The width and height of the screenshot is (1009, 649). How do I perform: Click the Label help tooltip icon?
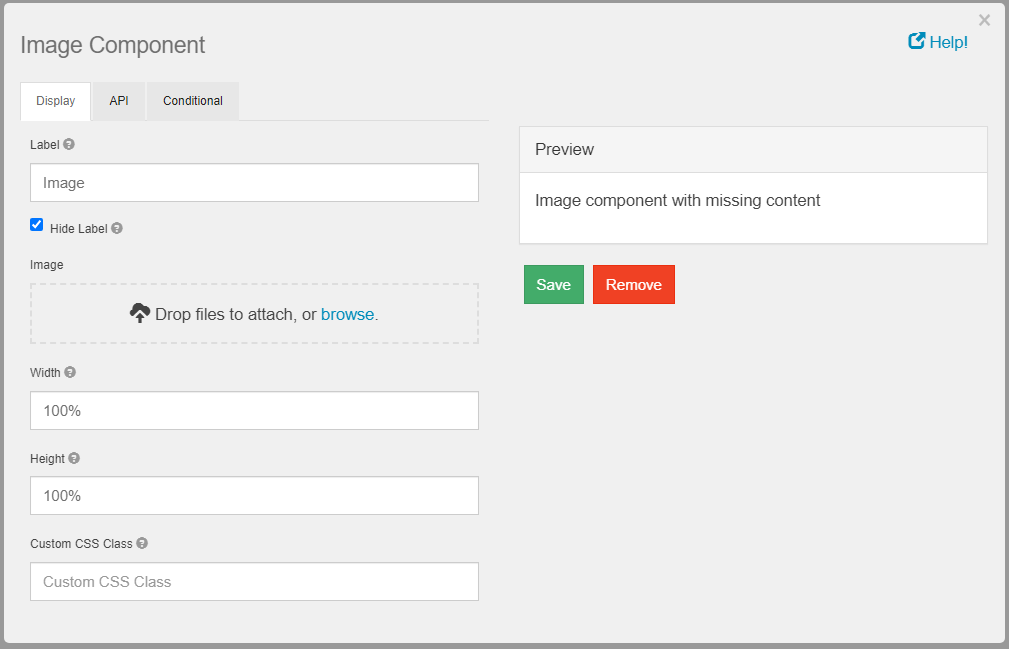(x=69, y=144)
